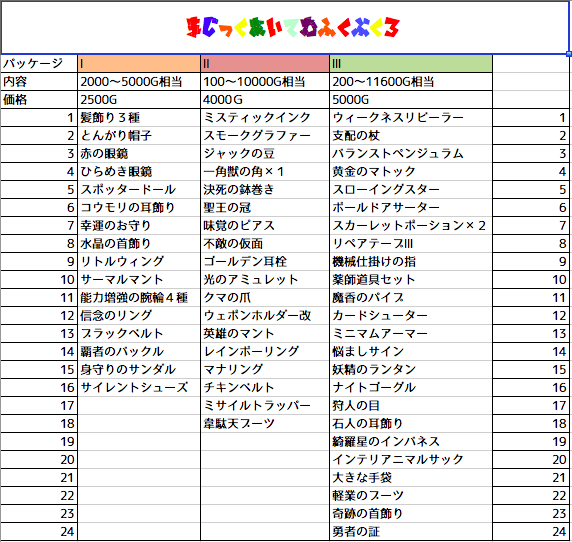Click the ブラックベルト cell
572x542 pixels.
(139, 333)
